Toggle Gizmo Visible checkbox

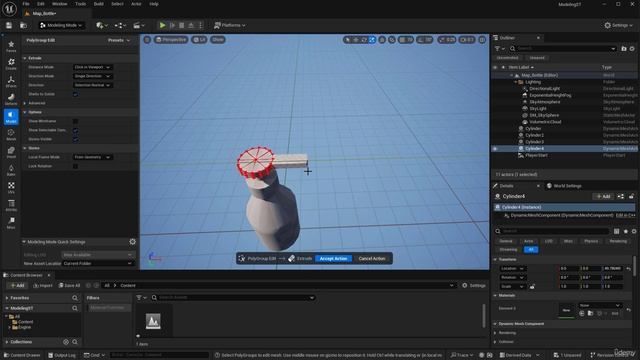tap(76, 139)
